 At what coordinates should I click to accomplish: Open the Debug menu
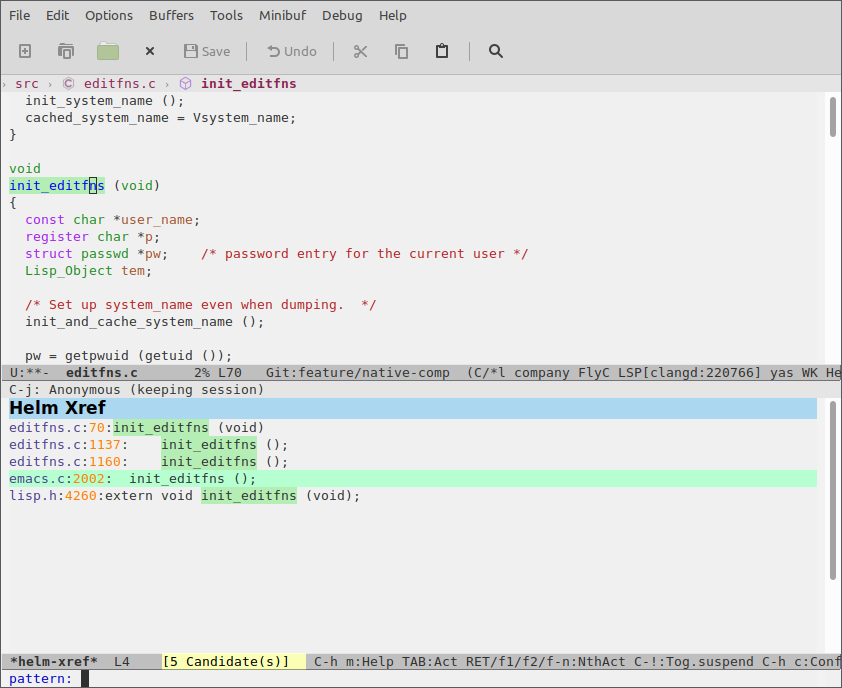tap(342, 16)
